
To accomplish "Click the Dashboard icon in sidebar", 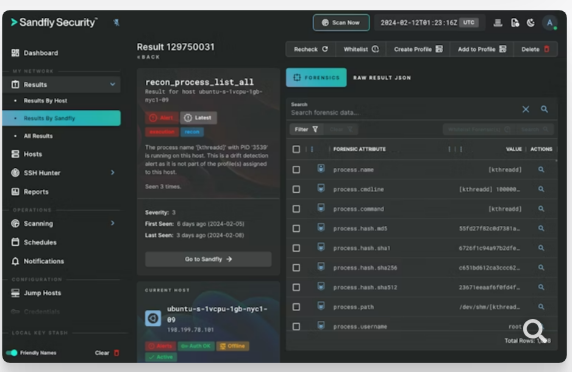I will (x=15, y=53).
